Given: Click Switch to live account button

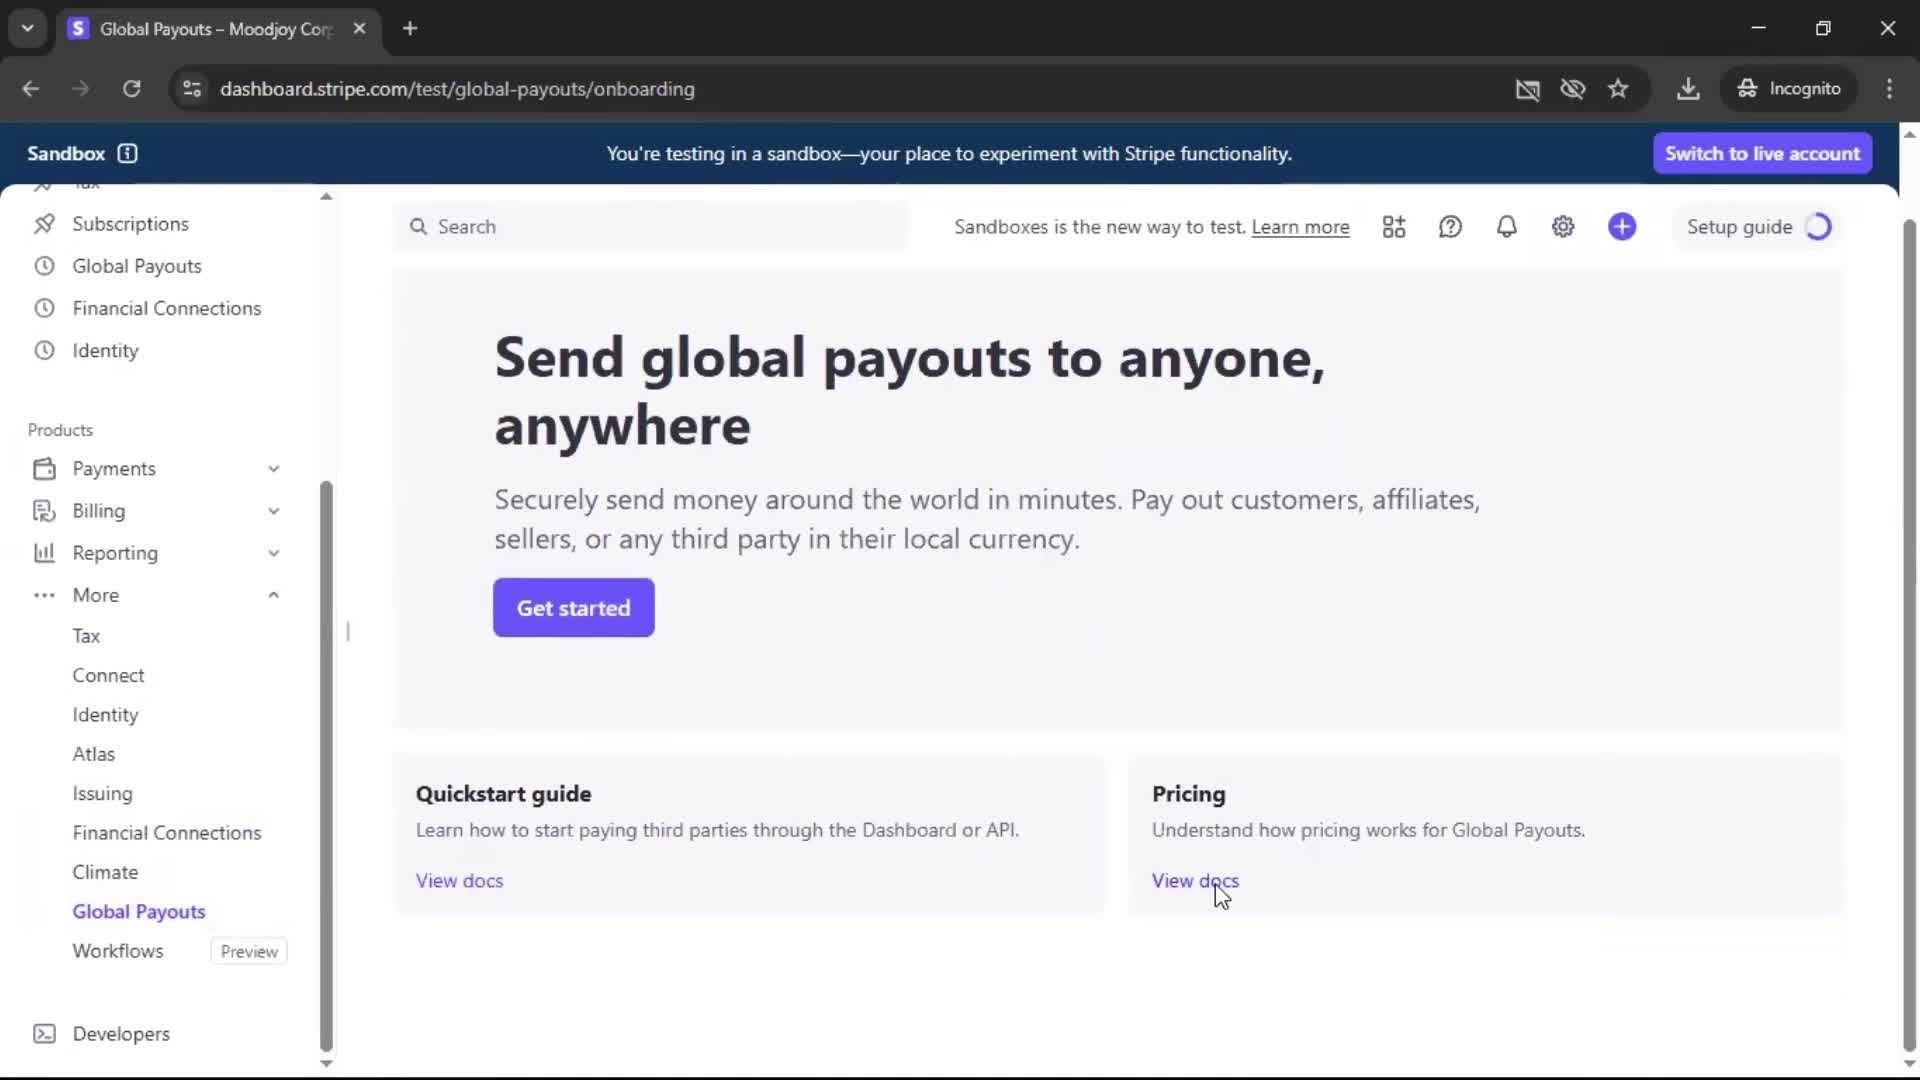Looking at the screenshot, I should pyautogui.click(x=1762, y=153).
